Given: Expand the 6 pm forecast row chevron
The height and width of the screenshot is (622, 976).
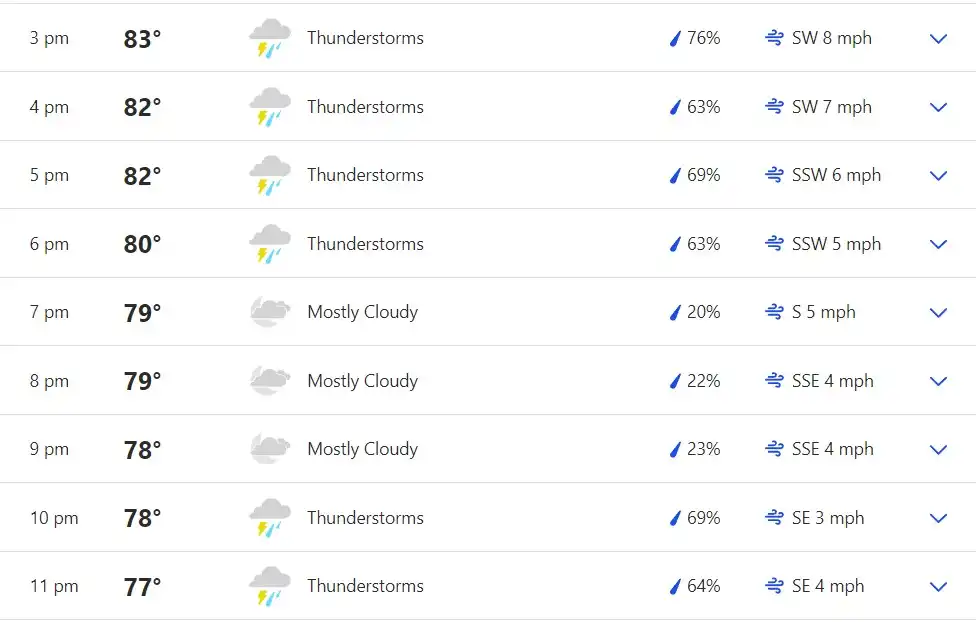Looking at the screenshot, I should coord(938,244).
